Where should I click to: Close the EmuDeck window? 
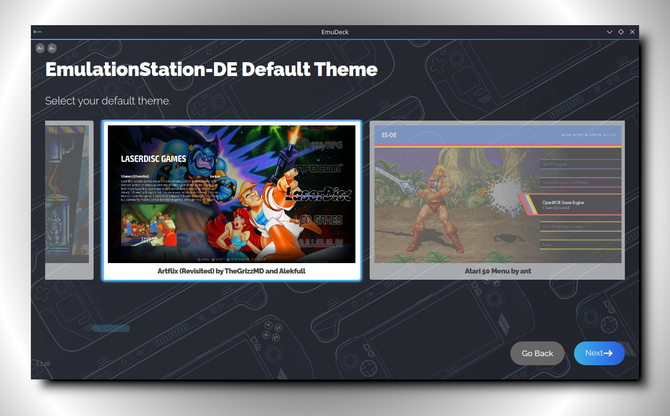click(x=632, y=32)
